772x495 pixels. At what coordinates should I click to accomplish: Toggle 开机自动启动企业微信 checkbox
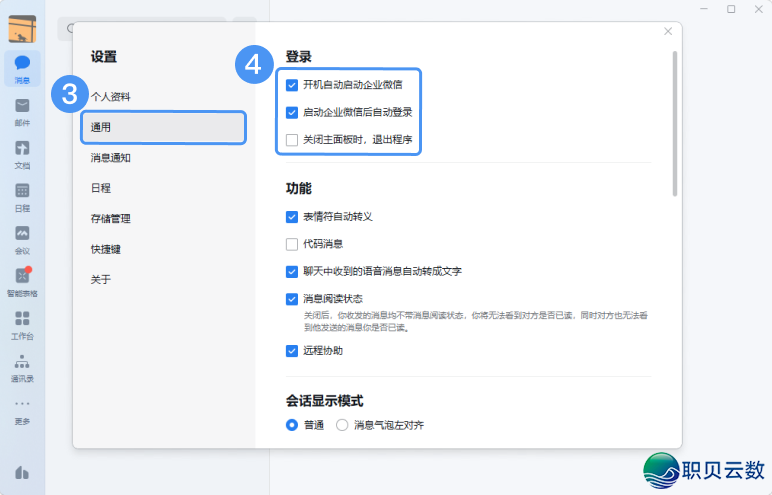point(292,85)
